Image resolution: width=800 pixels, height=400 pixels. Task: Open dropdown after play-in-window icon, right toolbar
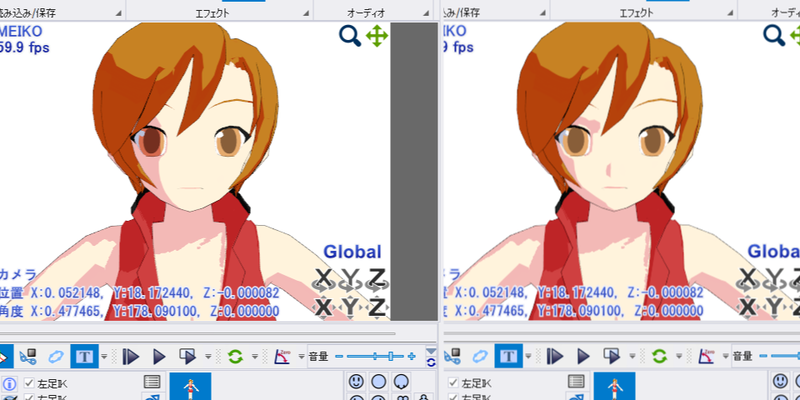coord(632,356)
